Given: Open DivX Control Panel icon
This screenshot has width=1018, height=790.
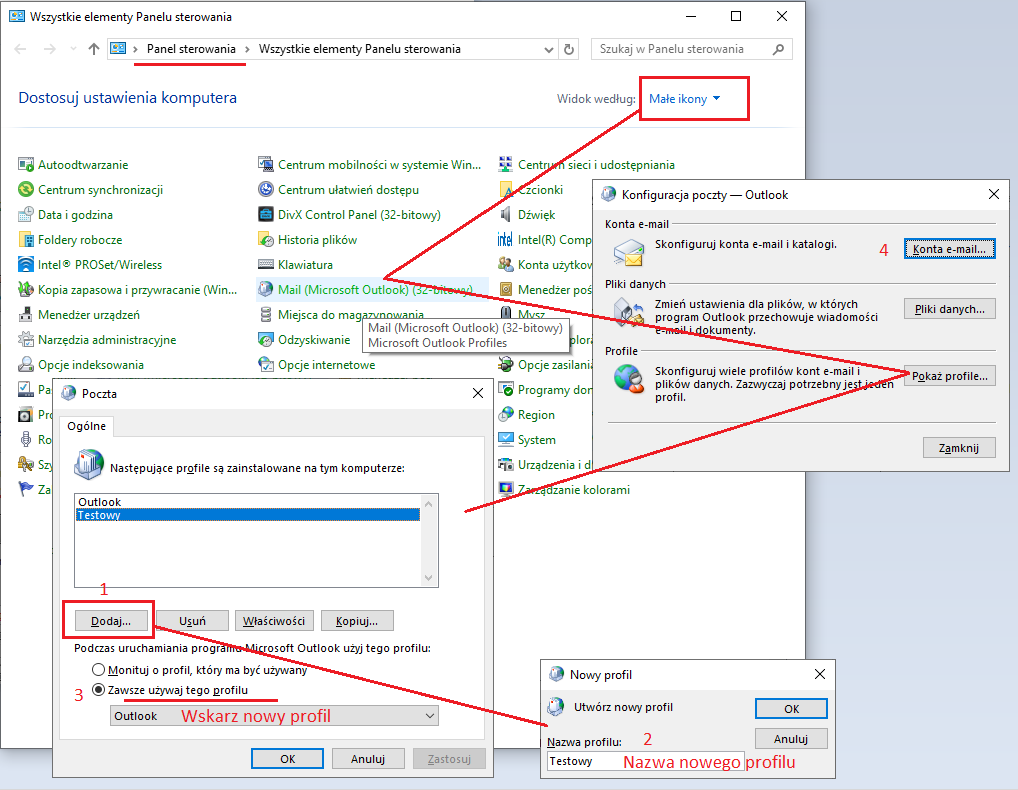Looking at the screenshot, I should point(266,215).
